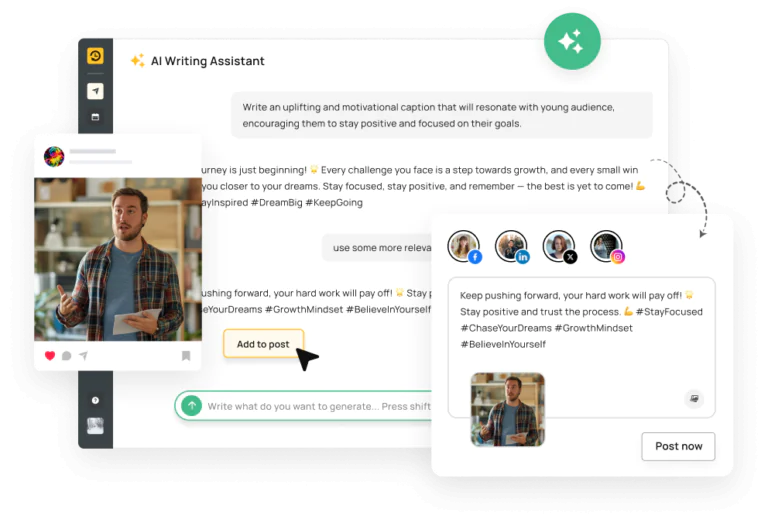Toggle the LinkedIn account avatar
768x523 pixels.
click(512, 246)
